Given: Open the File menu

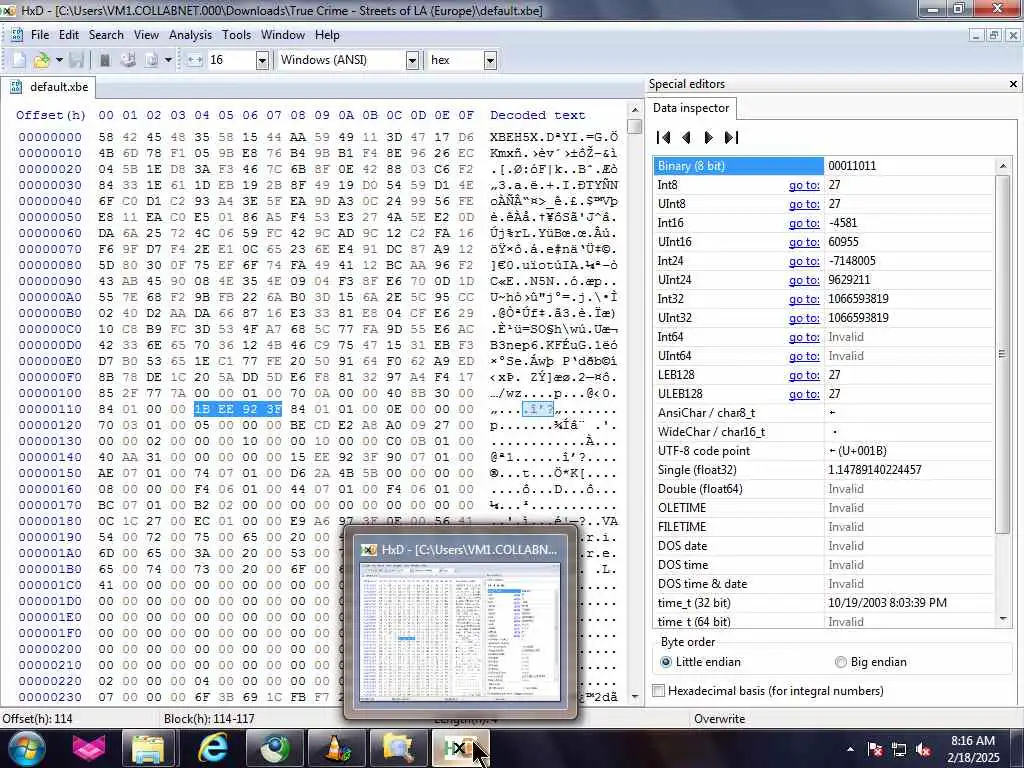Looking at the screenshot, I should pyautogui.click(x=40, y=35).
